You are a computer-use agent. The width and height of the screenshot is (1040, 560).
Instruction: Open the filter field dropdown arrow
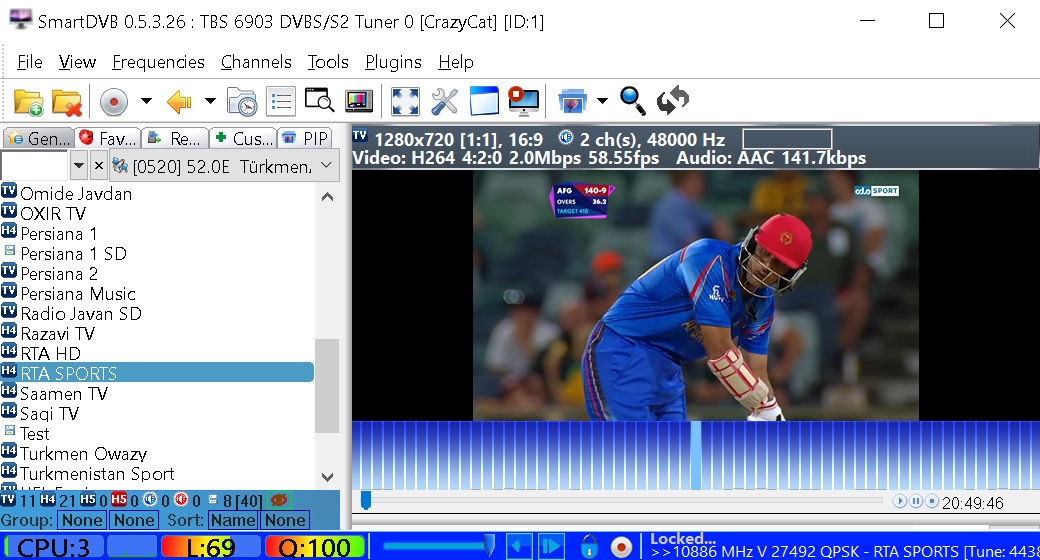click(x=78, y=165)
